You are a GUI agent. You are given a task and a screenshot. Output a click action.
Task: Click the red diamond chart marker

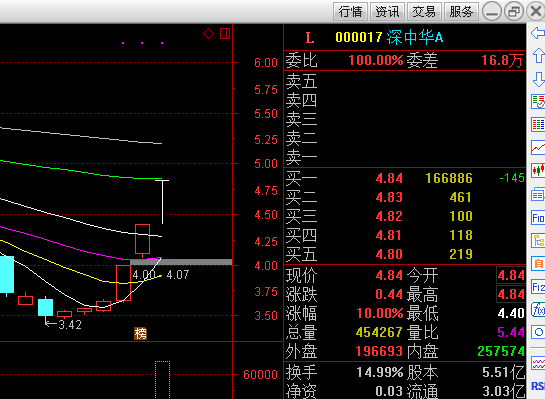209,34
